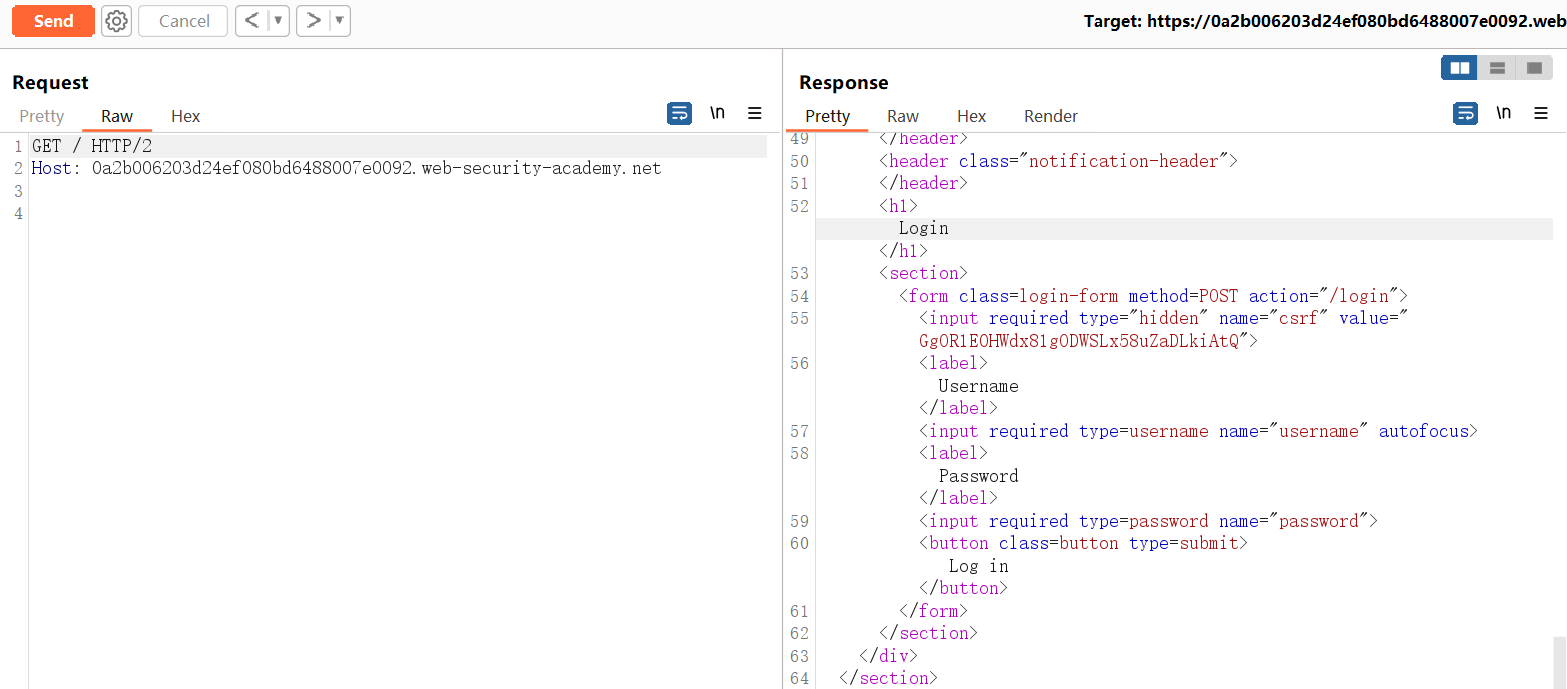Viewport: 1567px width, 689px height.
Task: Toggle non-printable characters (\n) in the Request panel
Action: (x=717, y=114)
